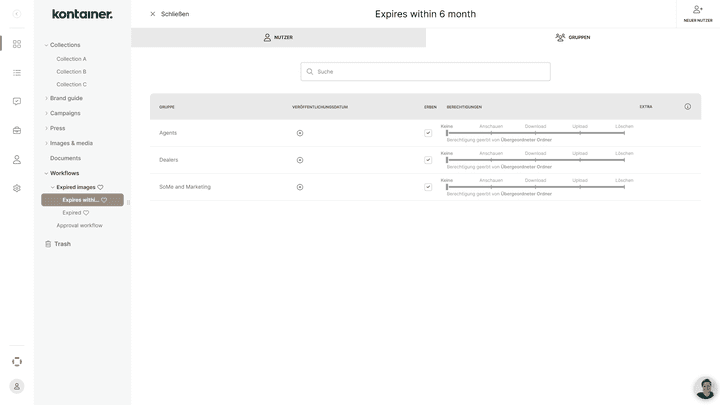Click Neuer Nutzer add-user icon
The height and width of the screenshot is (405, 720).
pos(697,10)
